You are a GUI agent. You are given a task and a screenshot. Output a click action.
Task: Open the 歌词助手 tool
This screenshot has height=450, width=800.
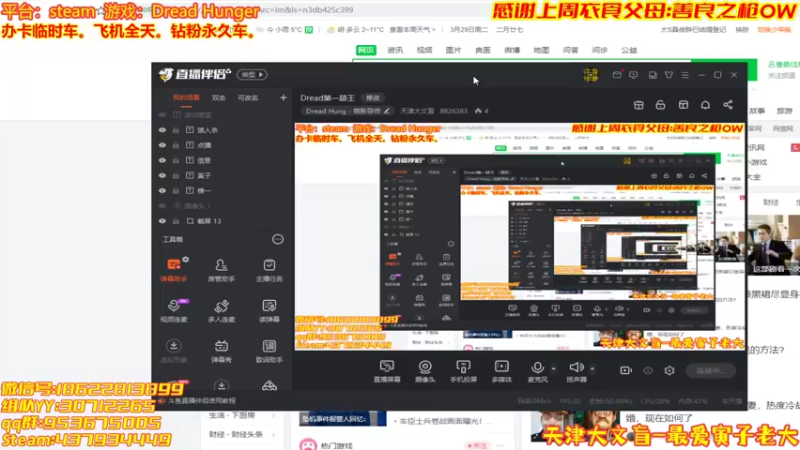[269, 351]
